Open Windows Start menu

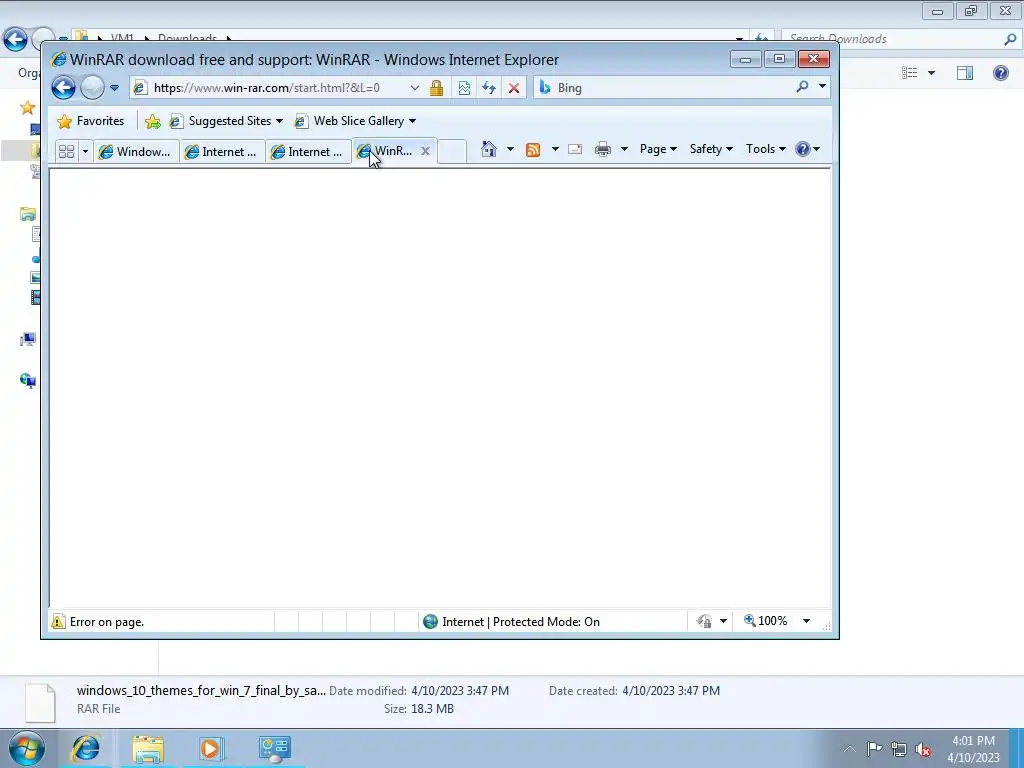27,748
